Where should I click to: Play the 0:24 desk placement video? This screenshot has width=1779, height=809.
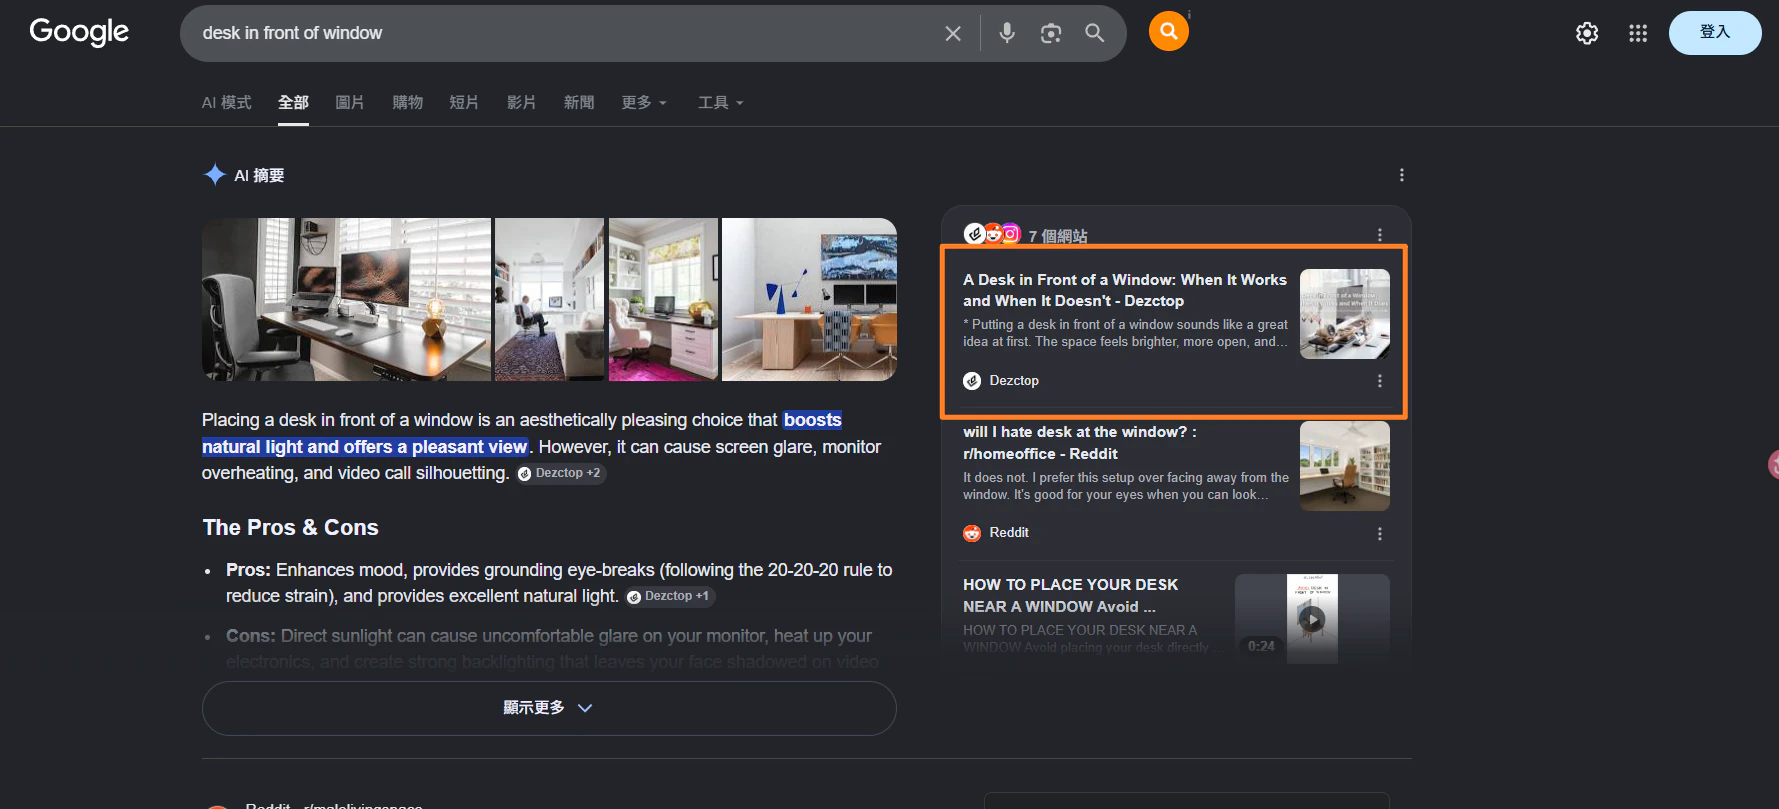[x=1312, y=619]
